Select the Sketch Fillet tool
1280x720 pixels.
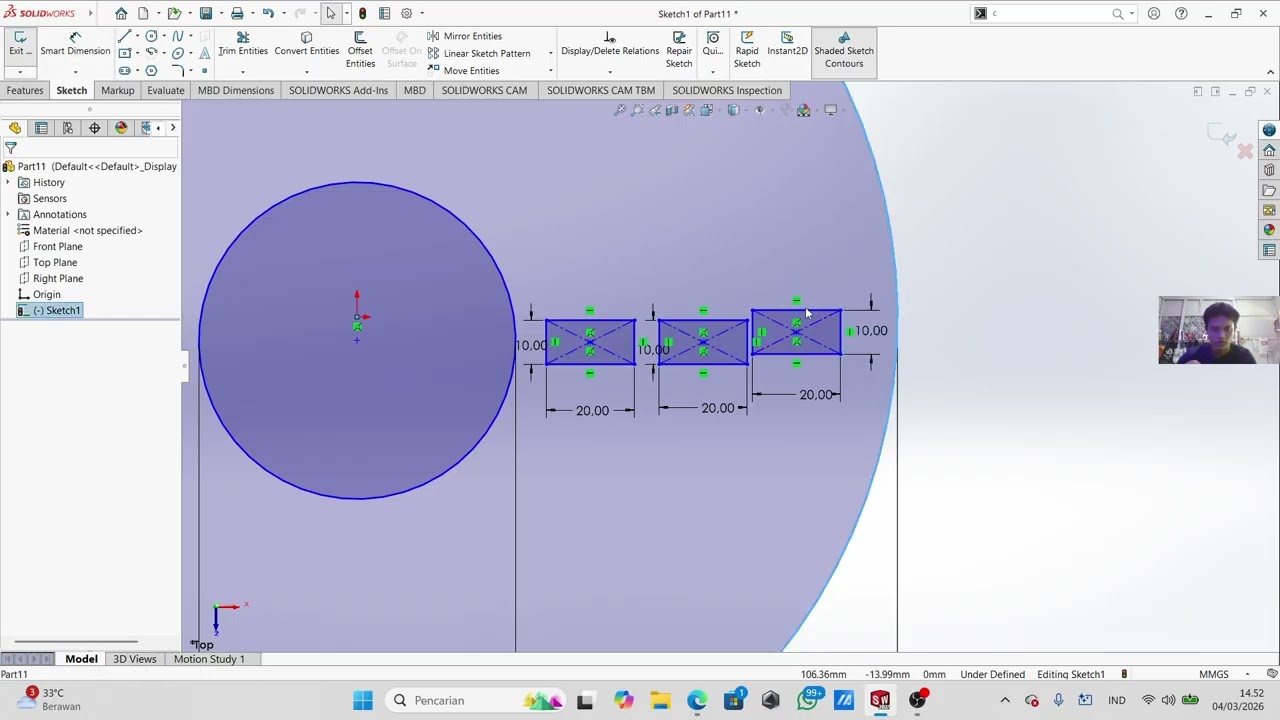[x=178, y=70]
